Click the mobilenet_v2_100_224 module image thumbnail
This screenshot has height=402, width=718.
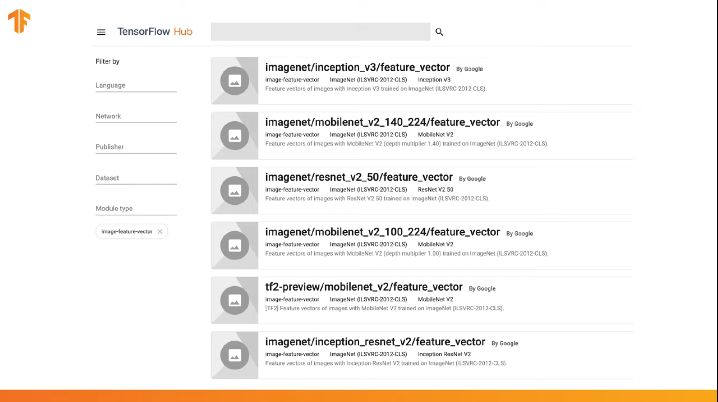(234, 245)
